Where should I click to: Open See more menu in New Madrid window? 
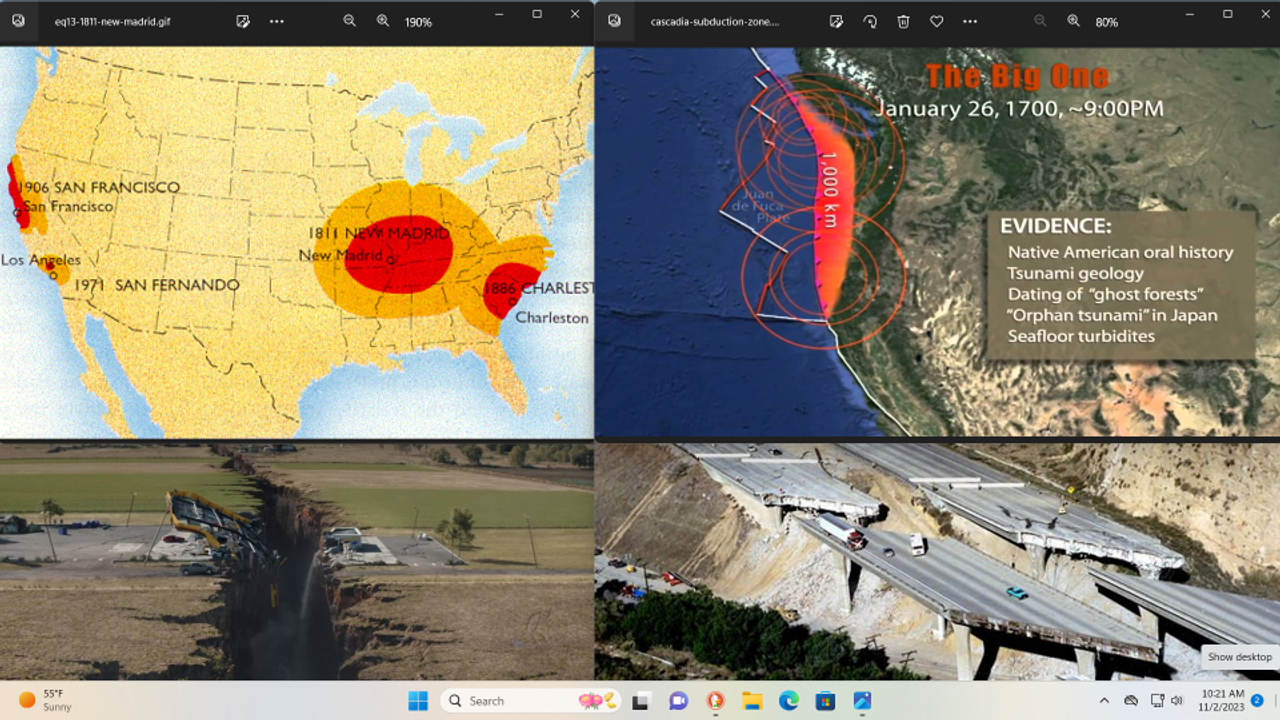point(277,21)
